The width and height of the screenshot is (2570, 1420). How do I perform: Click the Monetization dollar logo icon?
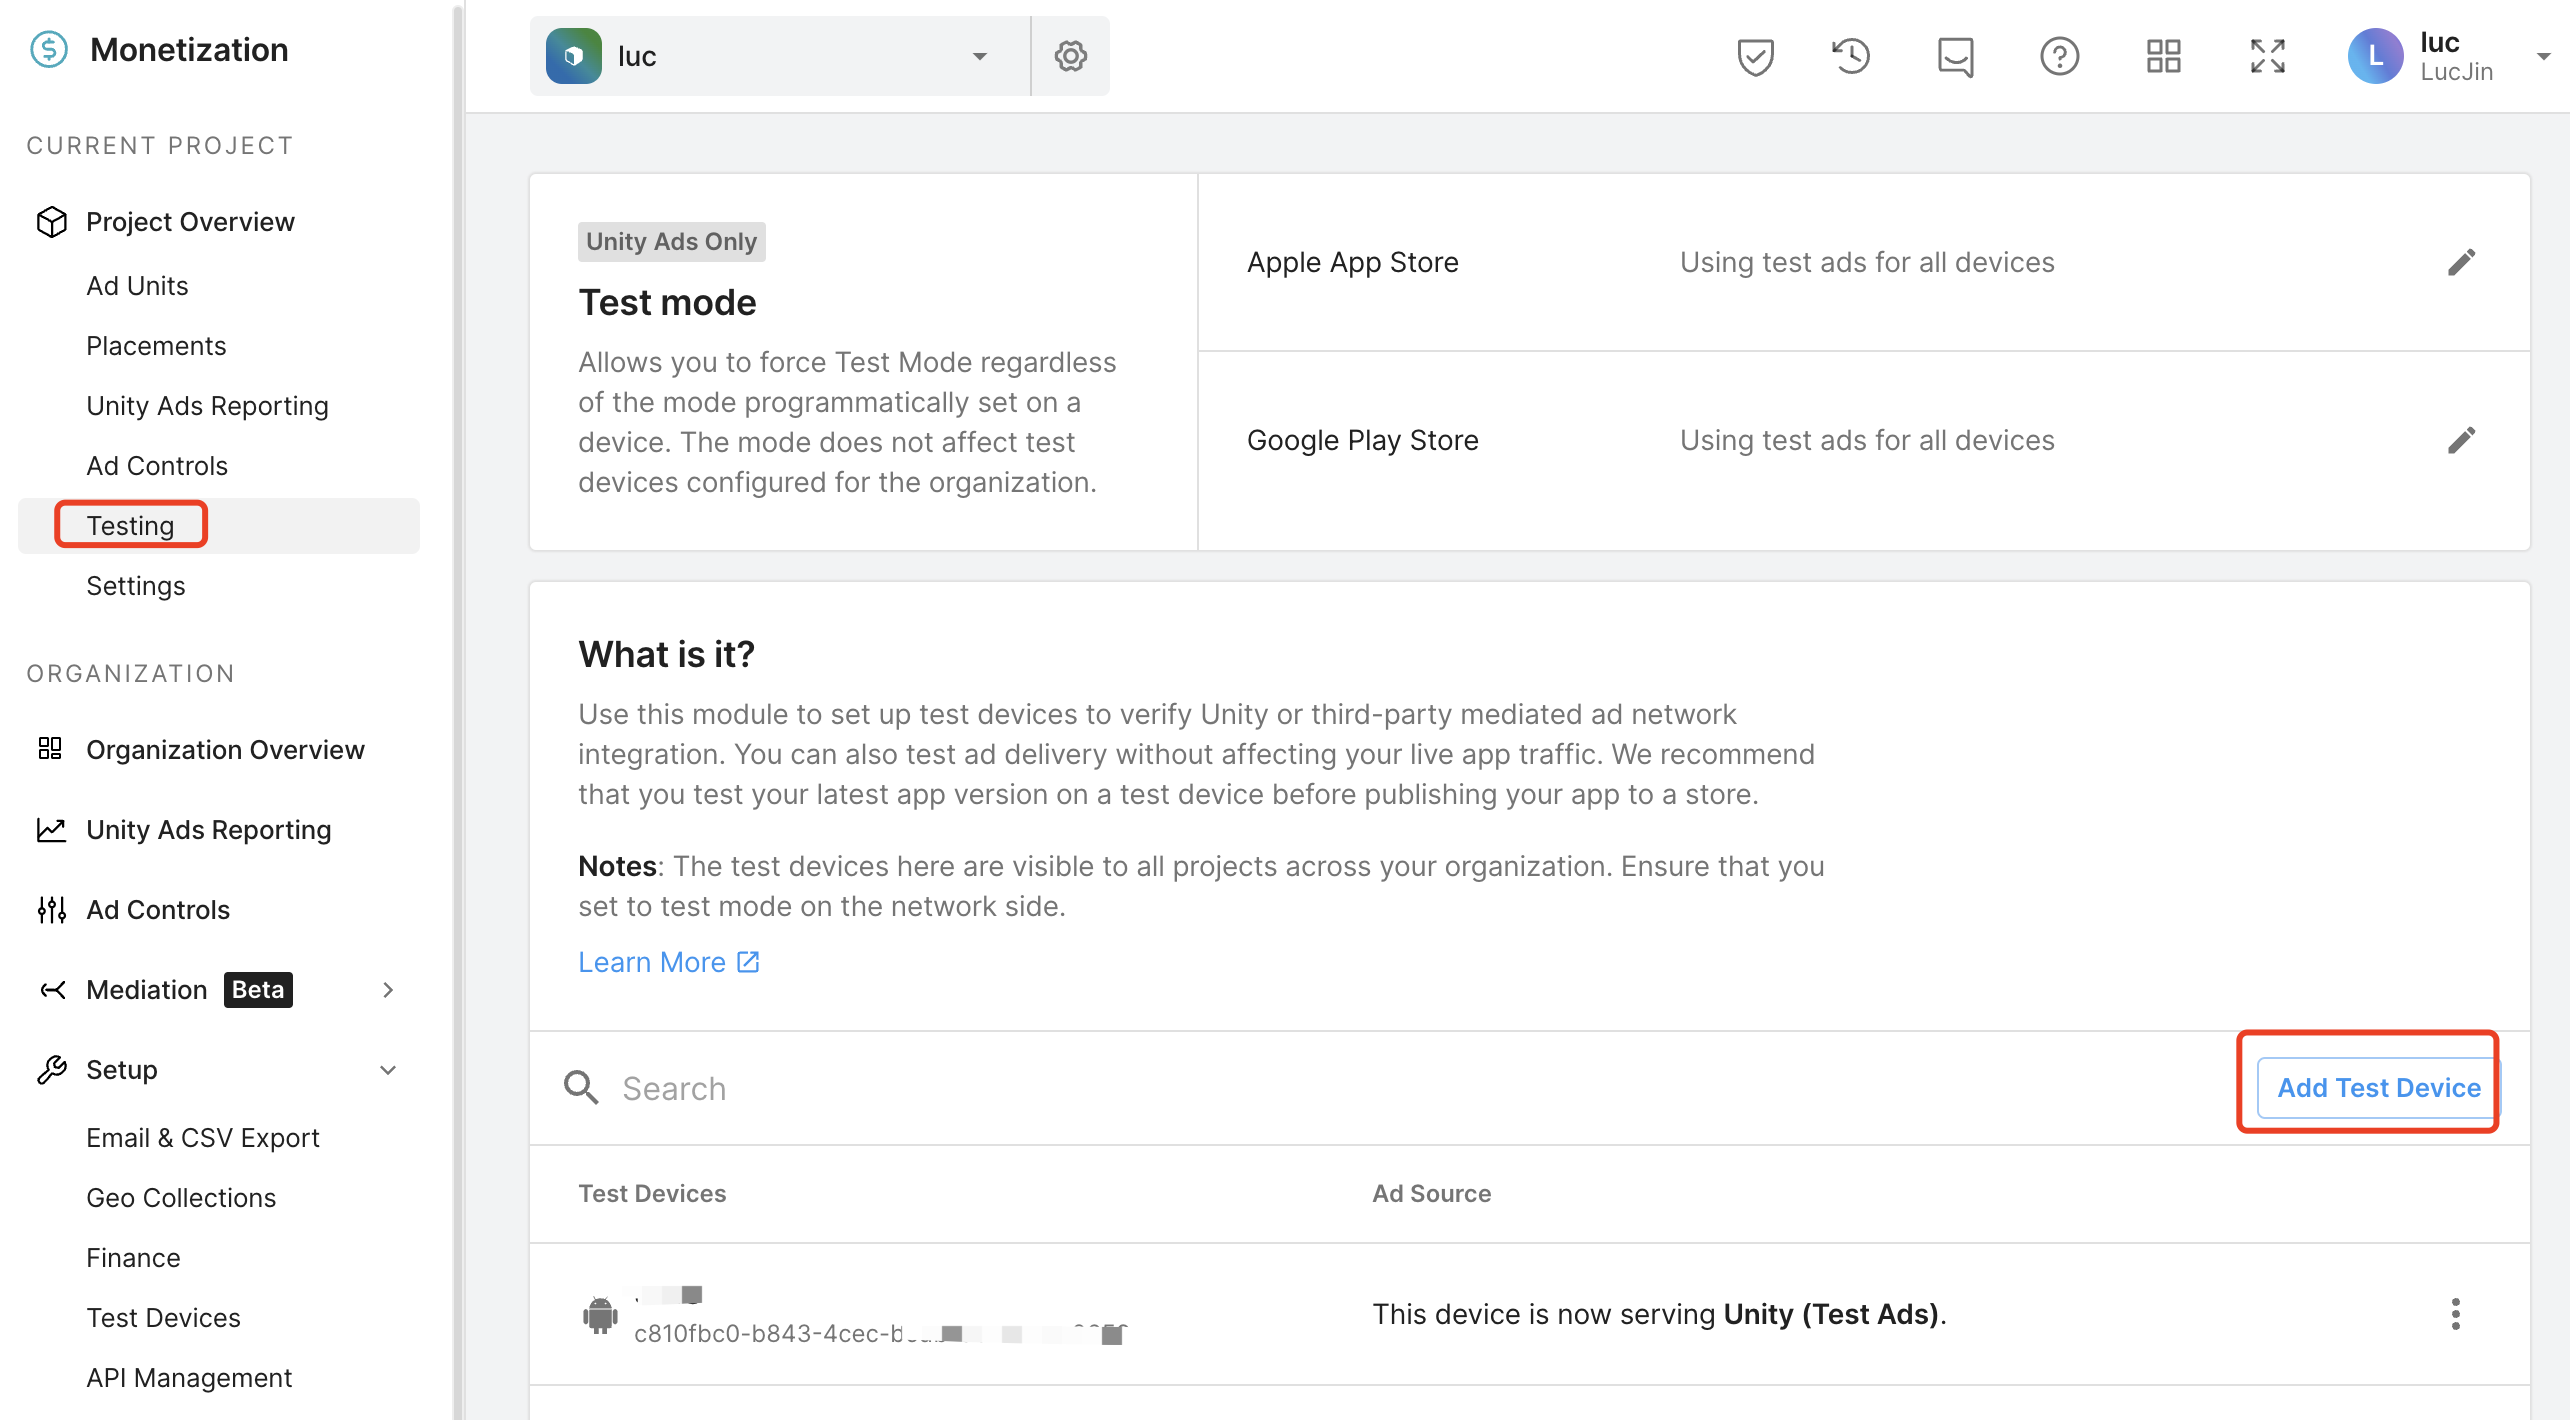[49, 49]
